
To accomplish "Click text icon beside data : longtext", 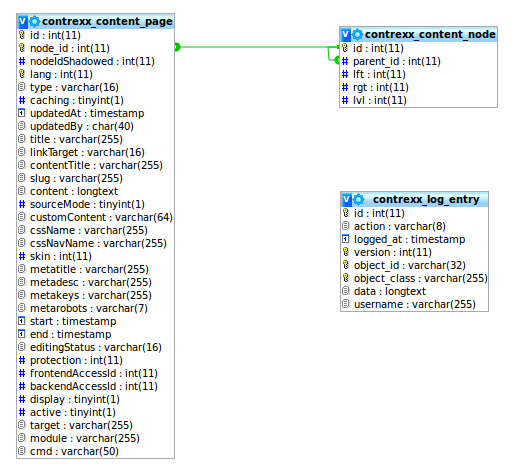I will point(346,291).
